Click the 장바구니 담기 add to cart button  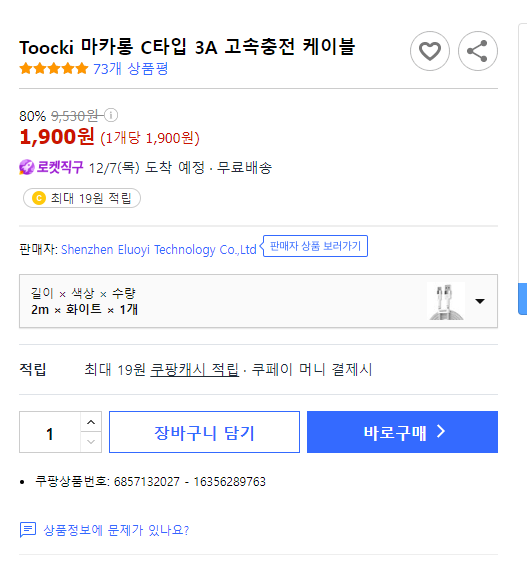pos(204,432)
